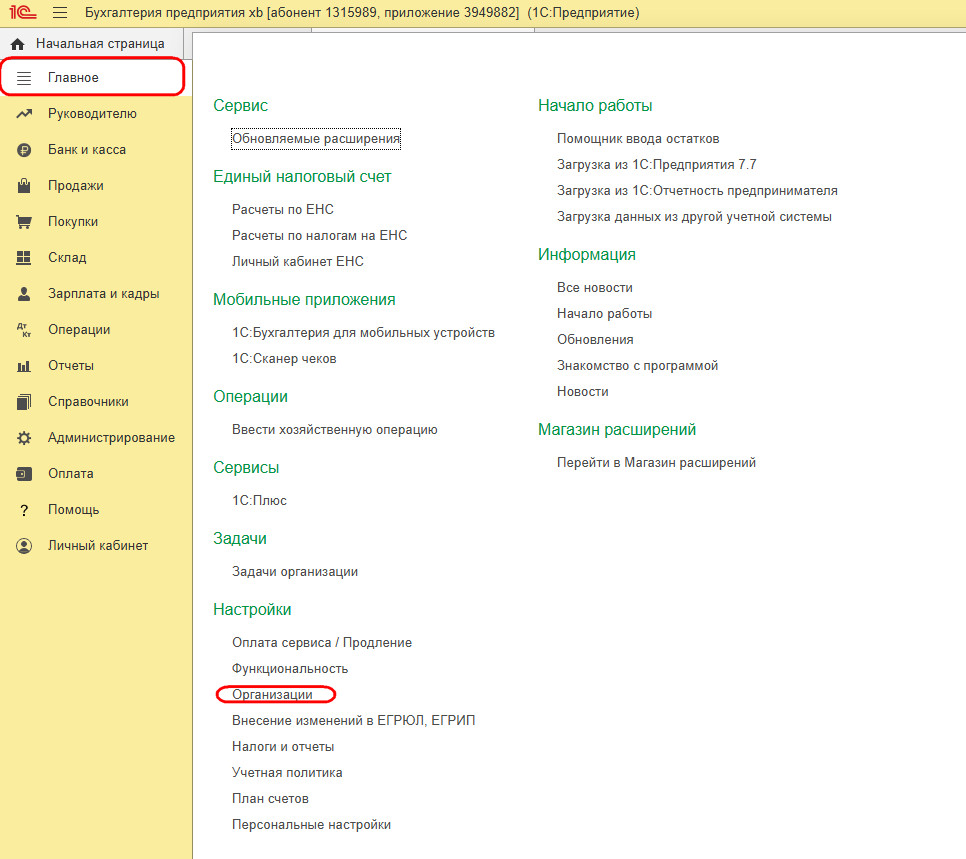This screenshot has height=859, width=966.
Task: Click the Помощь question mark icon
Action: (x=24, y=510)
